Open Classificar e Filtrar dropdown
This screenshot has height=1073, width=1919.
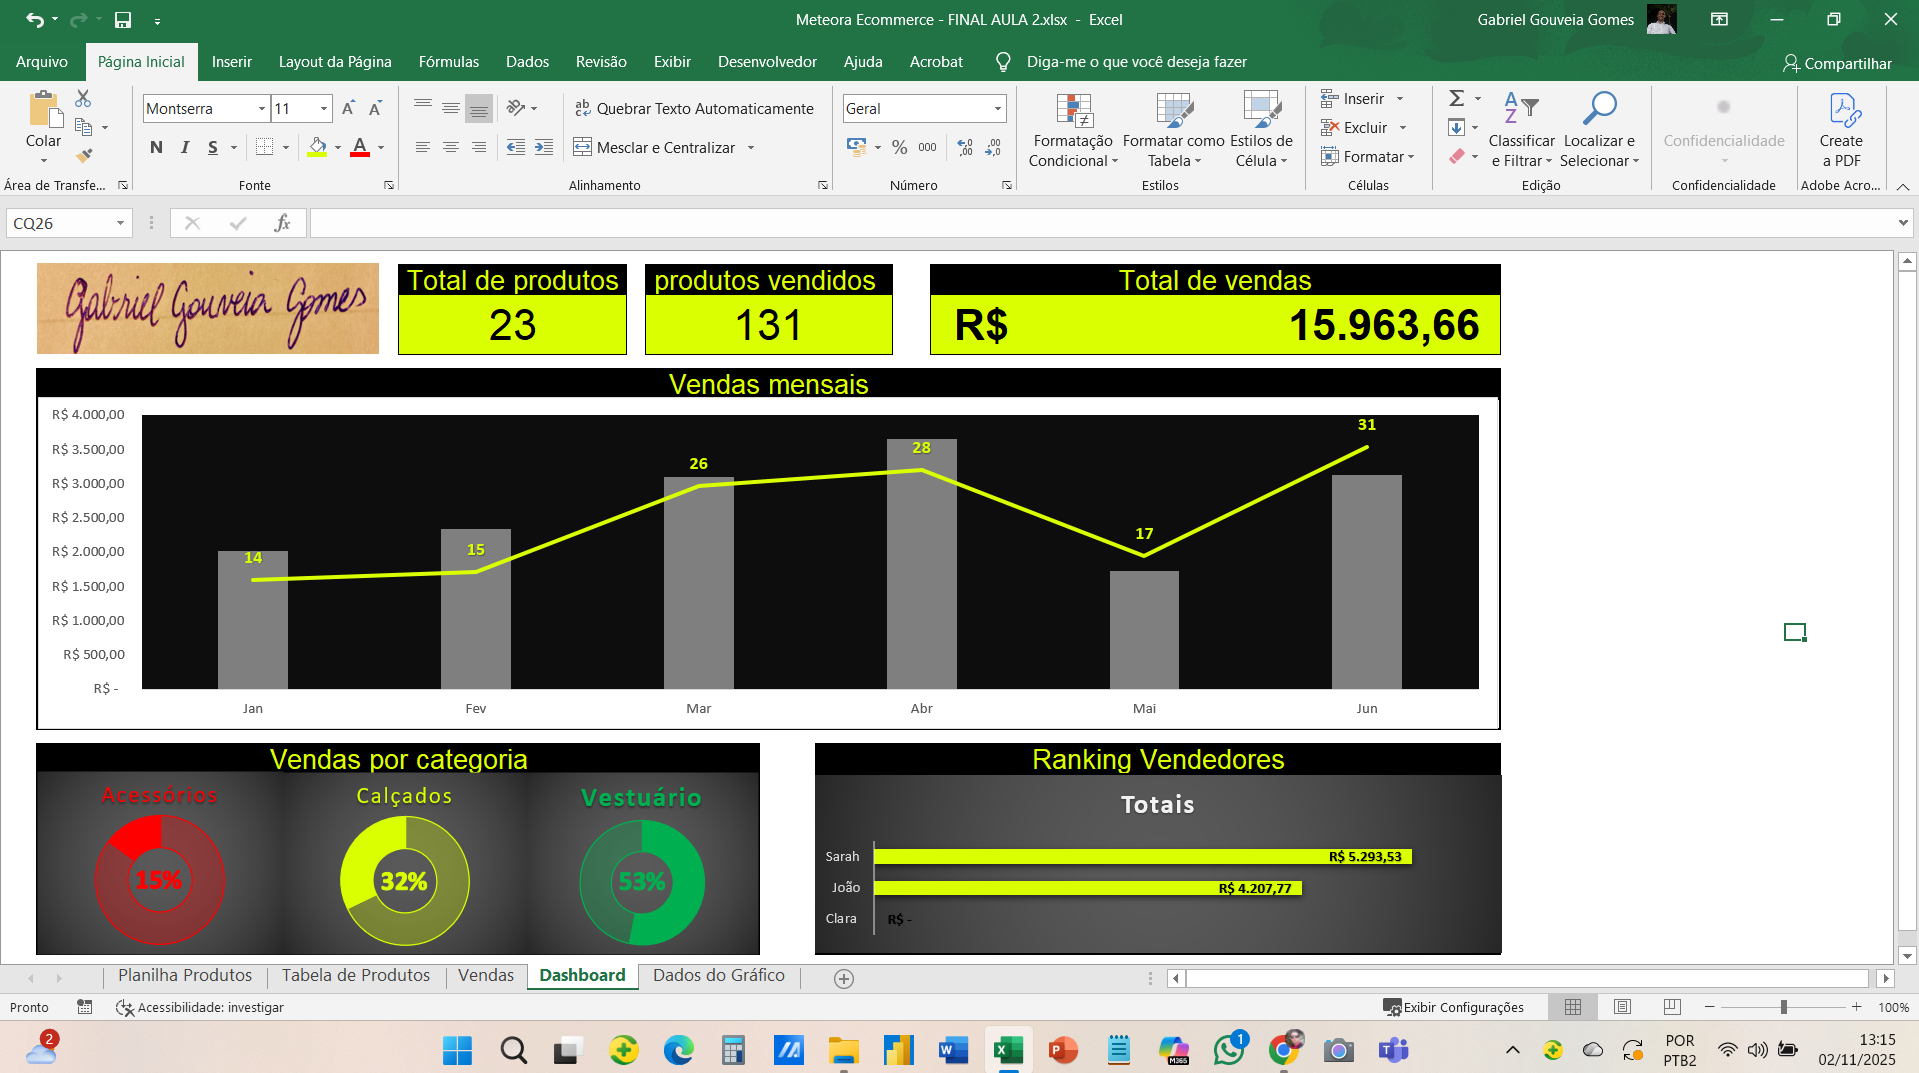pos(1521,129)
